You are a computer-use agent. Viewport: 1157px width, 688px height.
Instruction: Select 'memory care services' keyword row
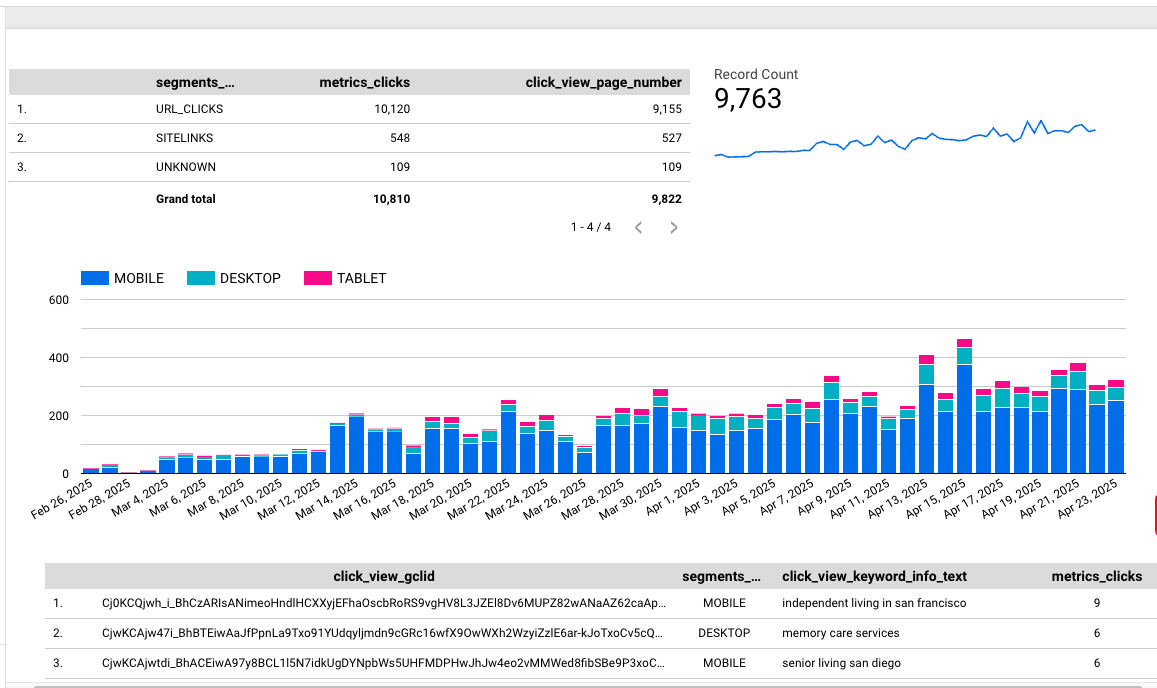840,633
